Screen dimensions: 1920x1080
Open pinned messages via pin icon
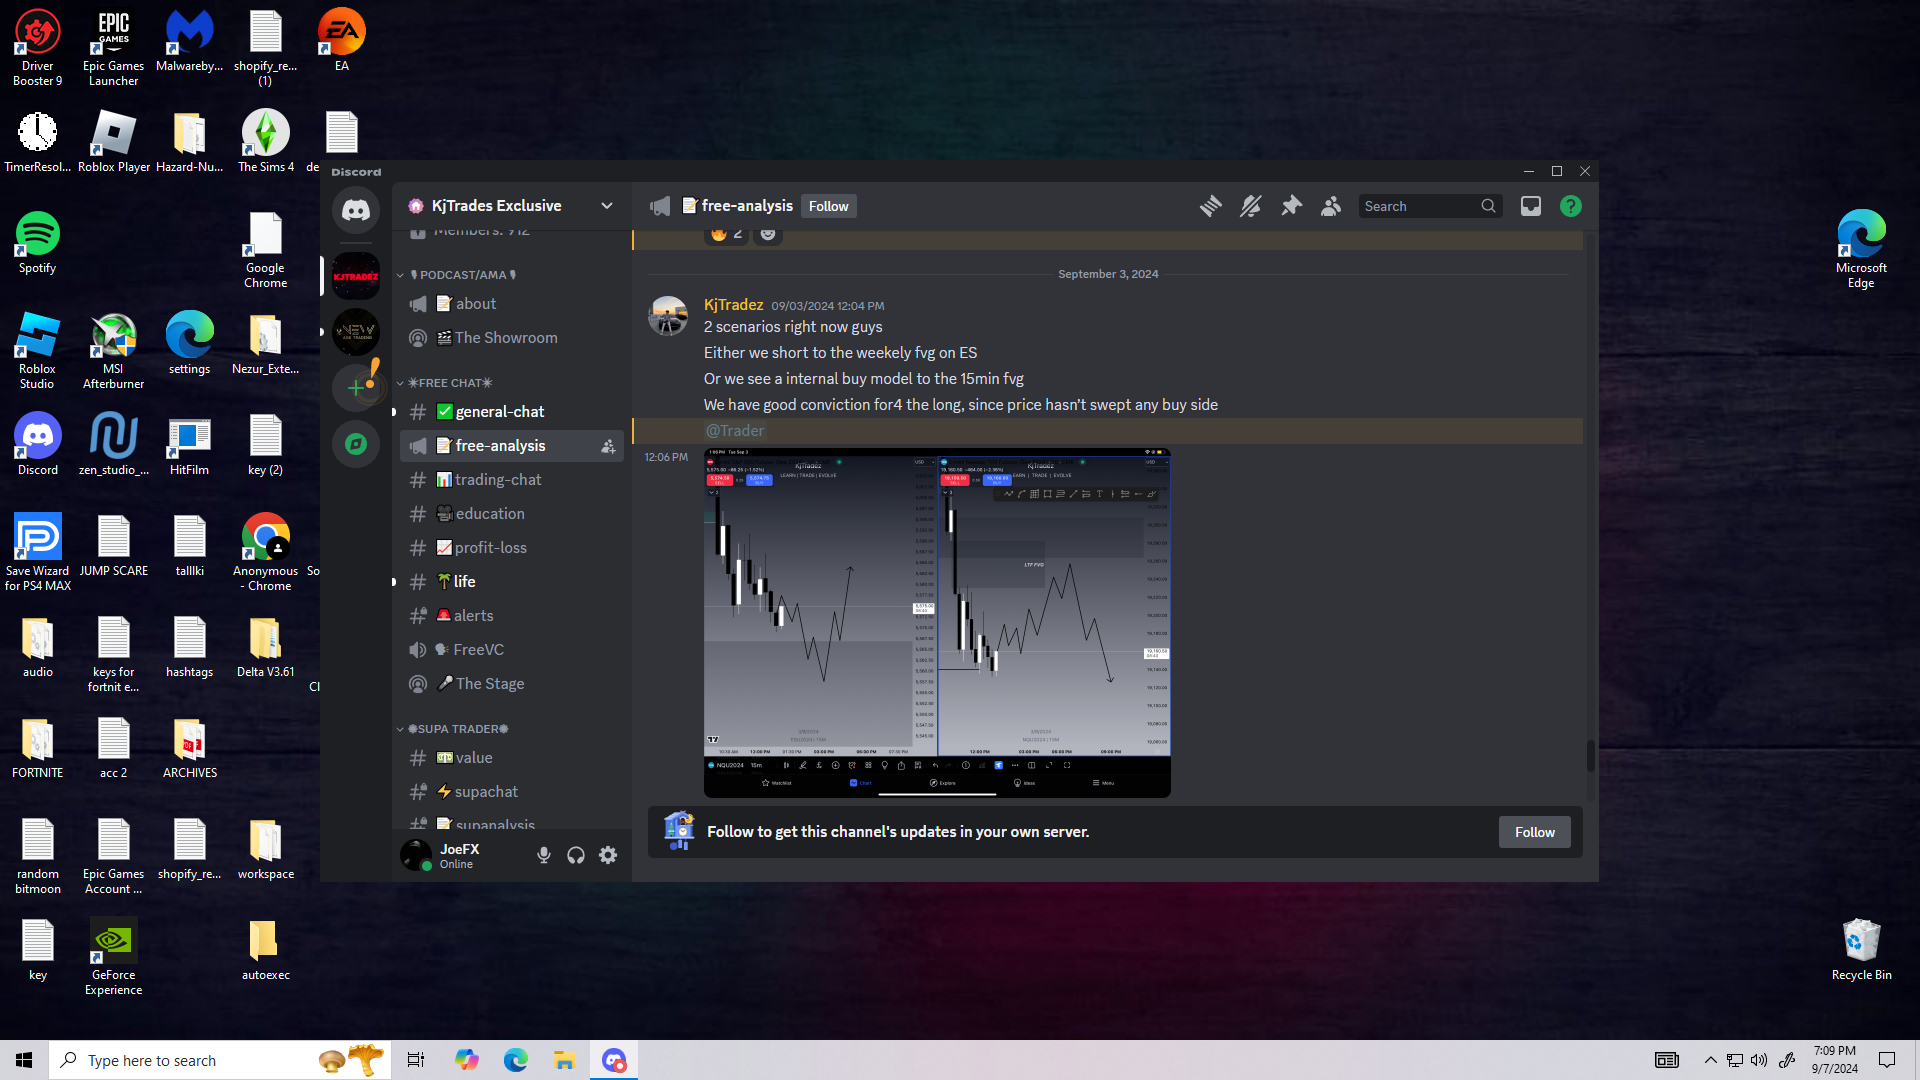pyautogui.click(x=1291, y=206)
